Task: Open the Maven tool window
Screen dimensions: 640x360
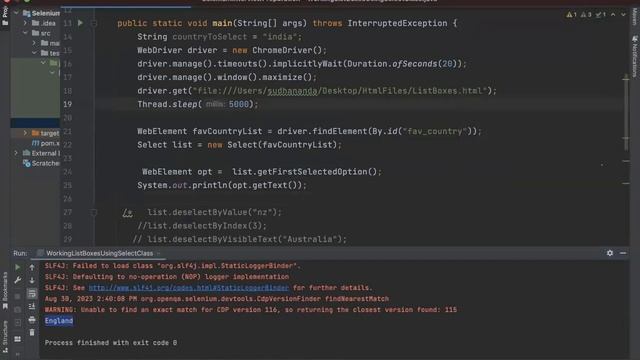Action: (635, 16)
